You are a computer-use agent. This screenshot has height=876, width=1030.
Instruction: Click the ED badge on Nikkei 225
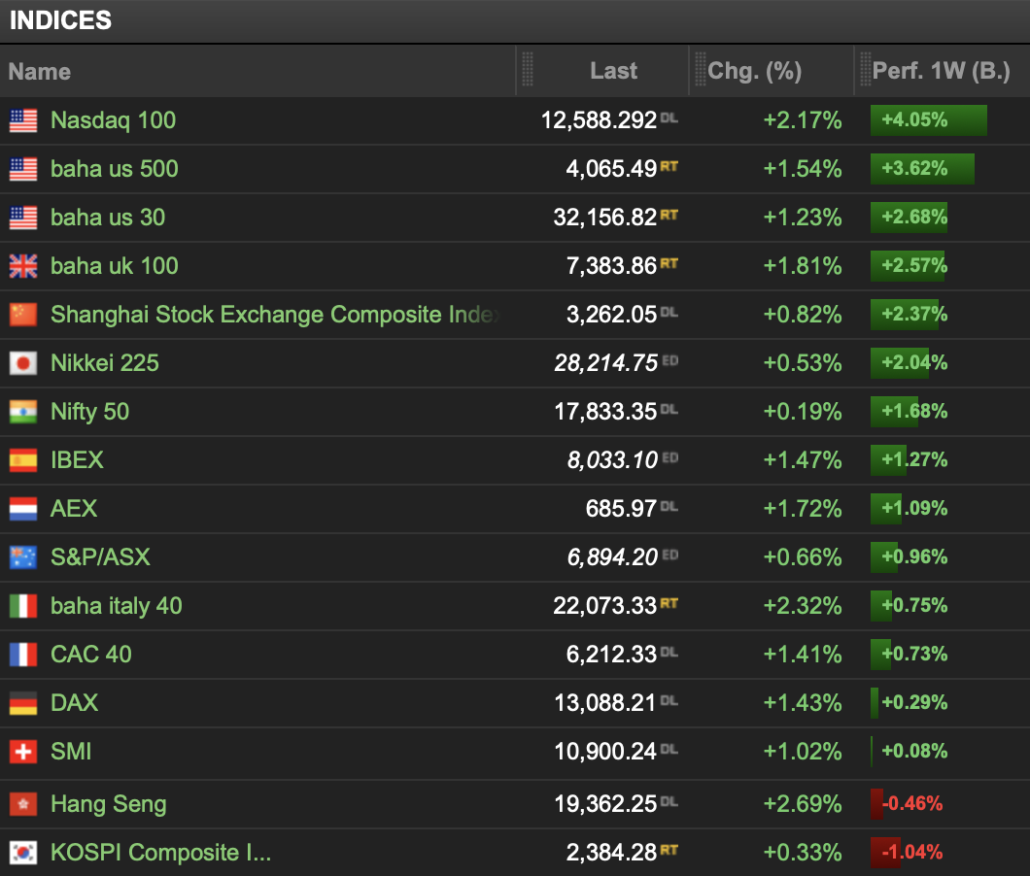[x=670, y=360]
